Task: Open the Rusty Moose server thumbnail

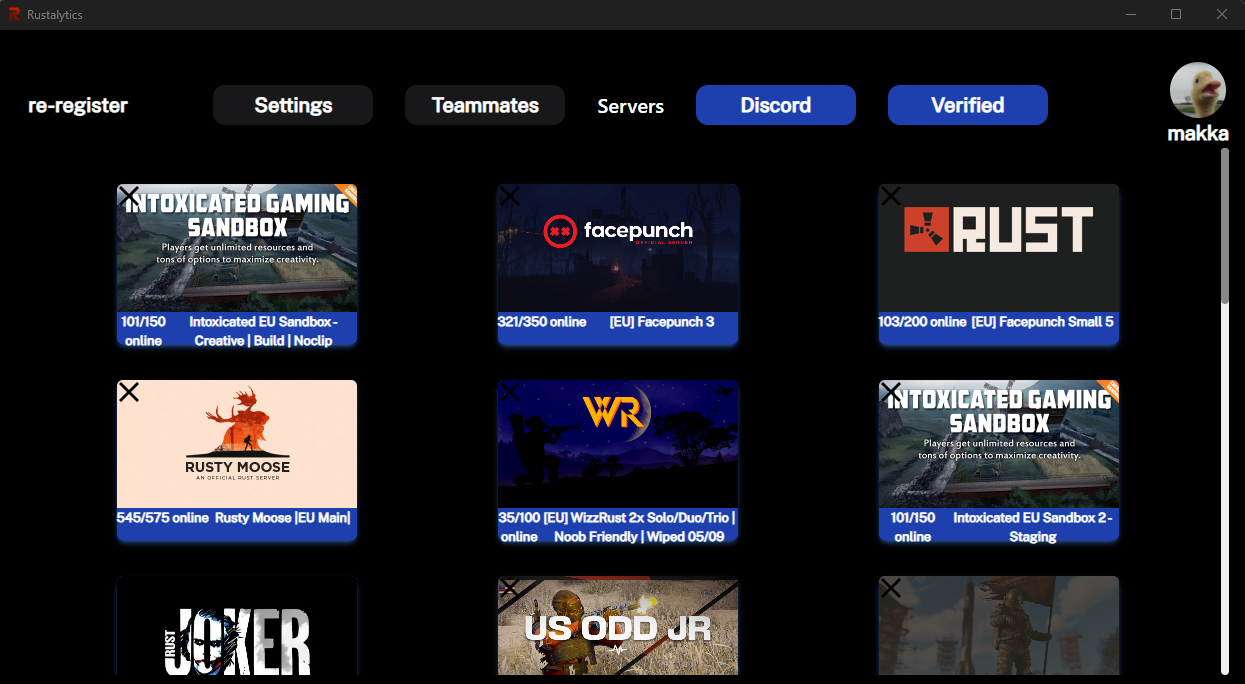Action: [237, 445]
